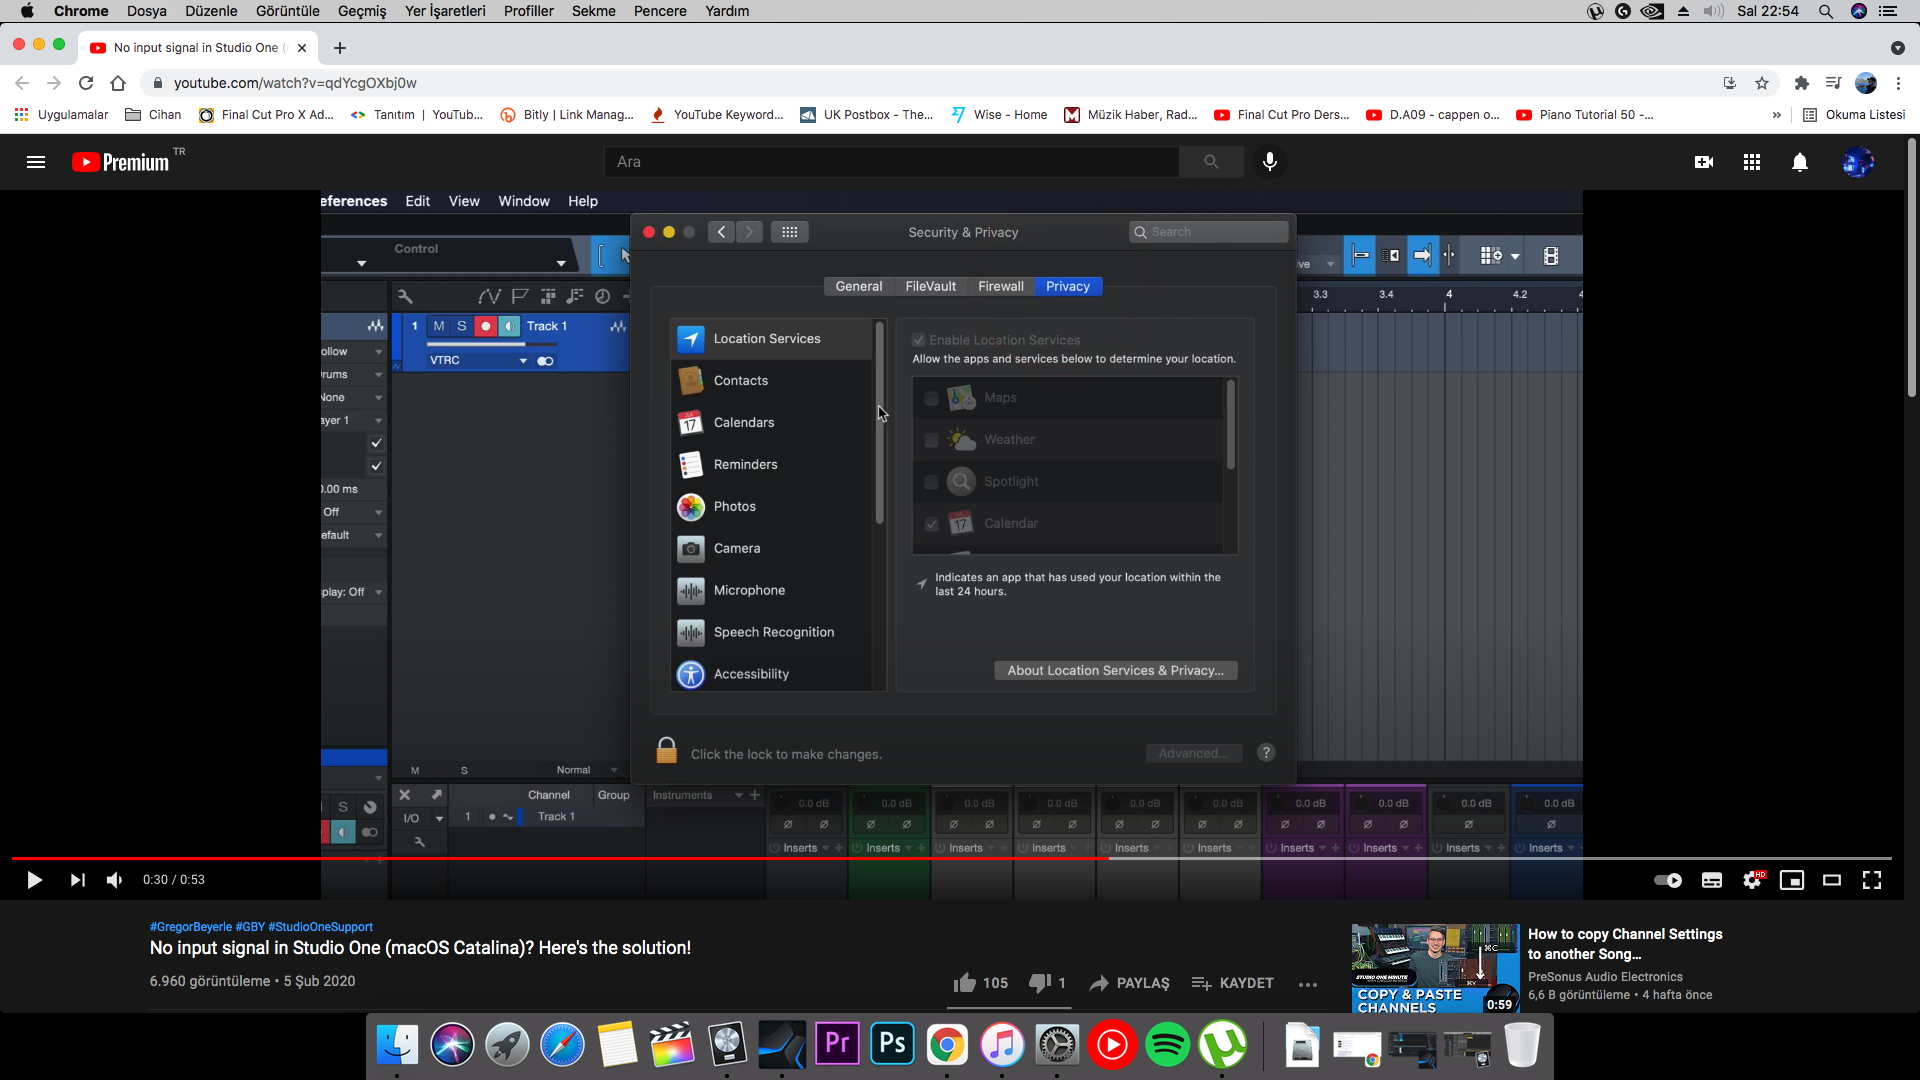Toggle the autoplay switch
1920x1080 pixels.
(1667, 880)
